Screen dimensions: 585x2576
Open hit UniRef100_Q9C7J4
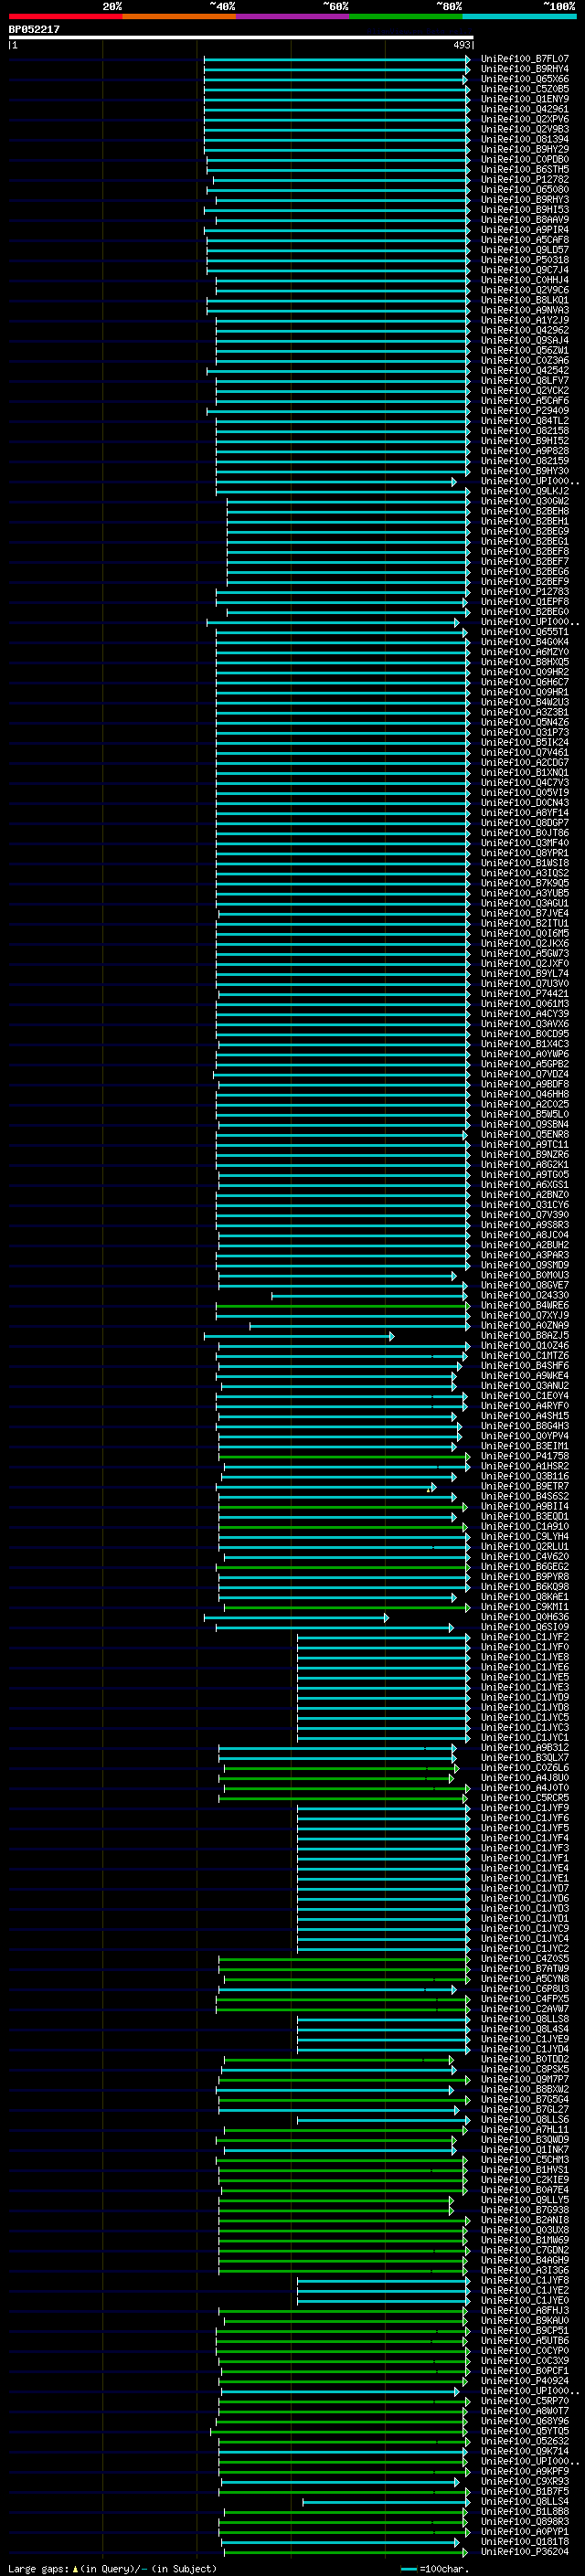525,270
